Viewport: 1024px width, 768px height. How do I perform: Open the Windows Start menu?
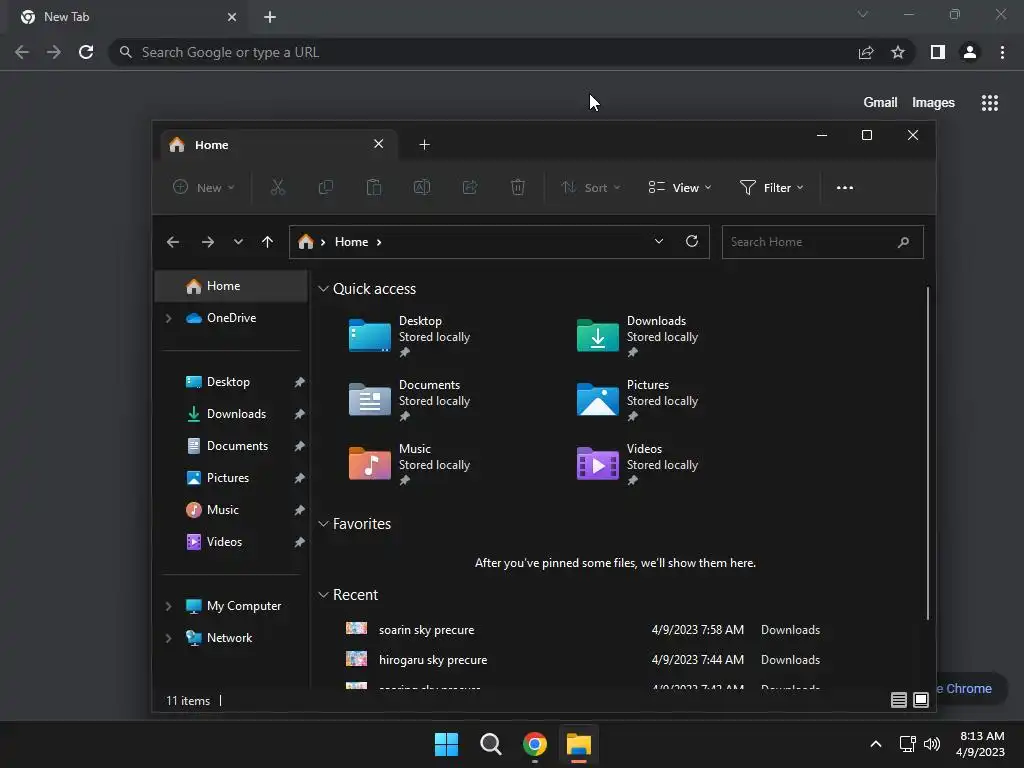447,744
